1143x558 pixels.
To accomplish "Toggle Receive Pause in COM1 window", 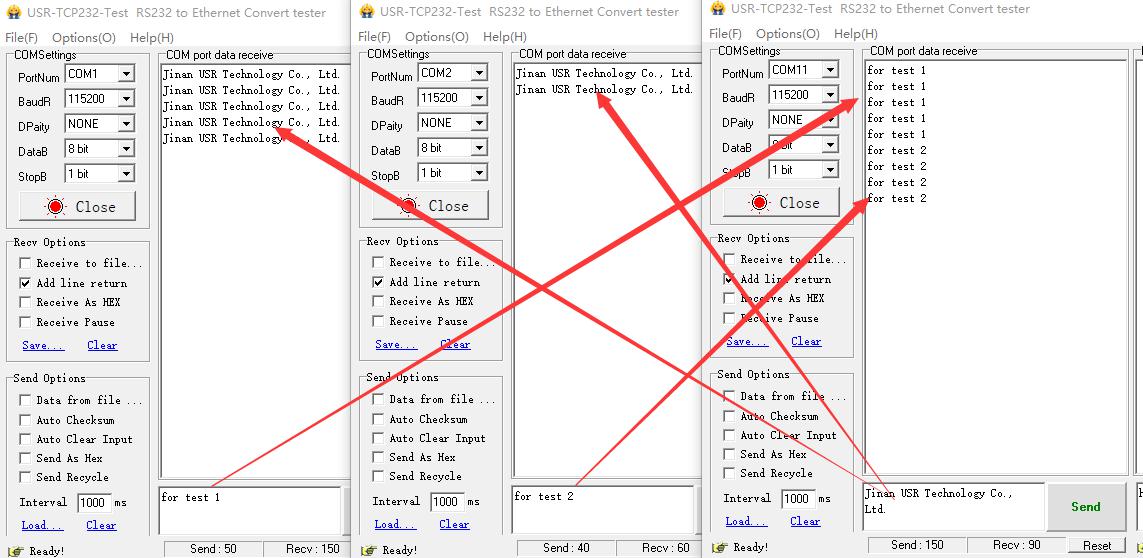I will click(26, 322).
